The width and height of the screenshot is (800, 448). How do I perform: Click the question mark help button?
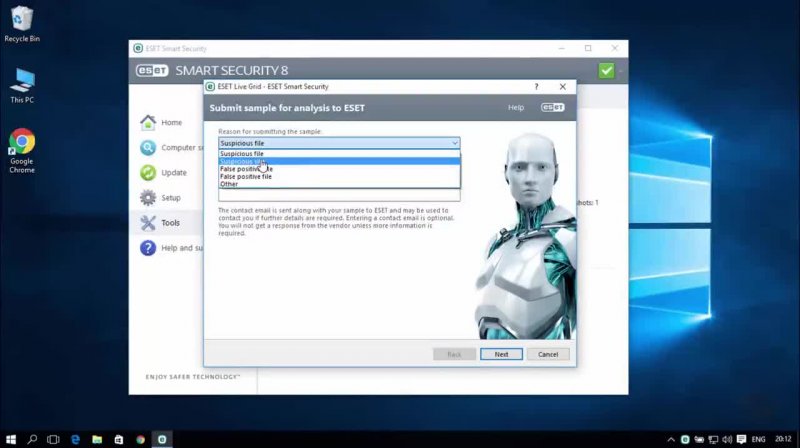(537, 87)
